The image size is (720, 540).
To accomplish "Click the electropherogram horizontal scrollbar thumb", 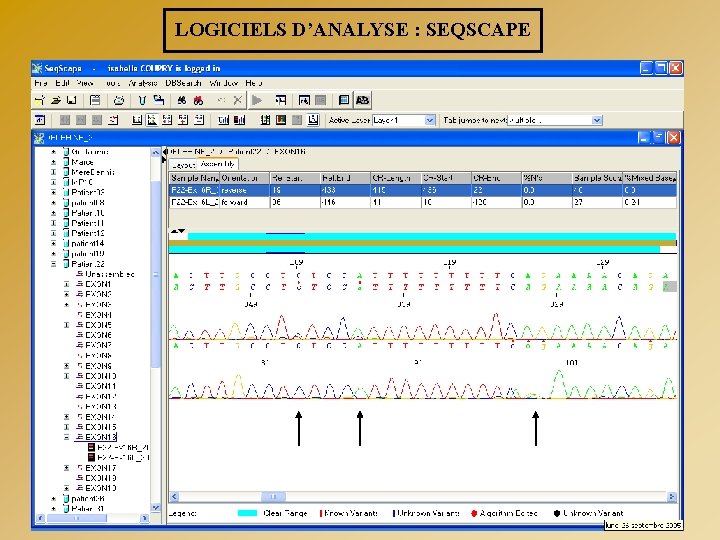I will [274, 496].
